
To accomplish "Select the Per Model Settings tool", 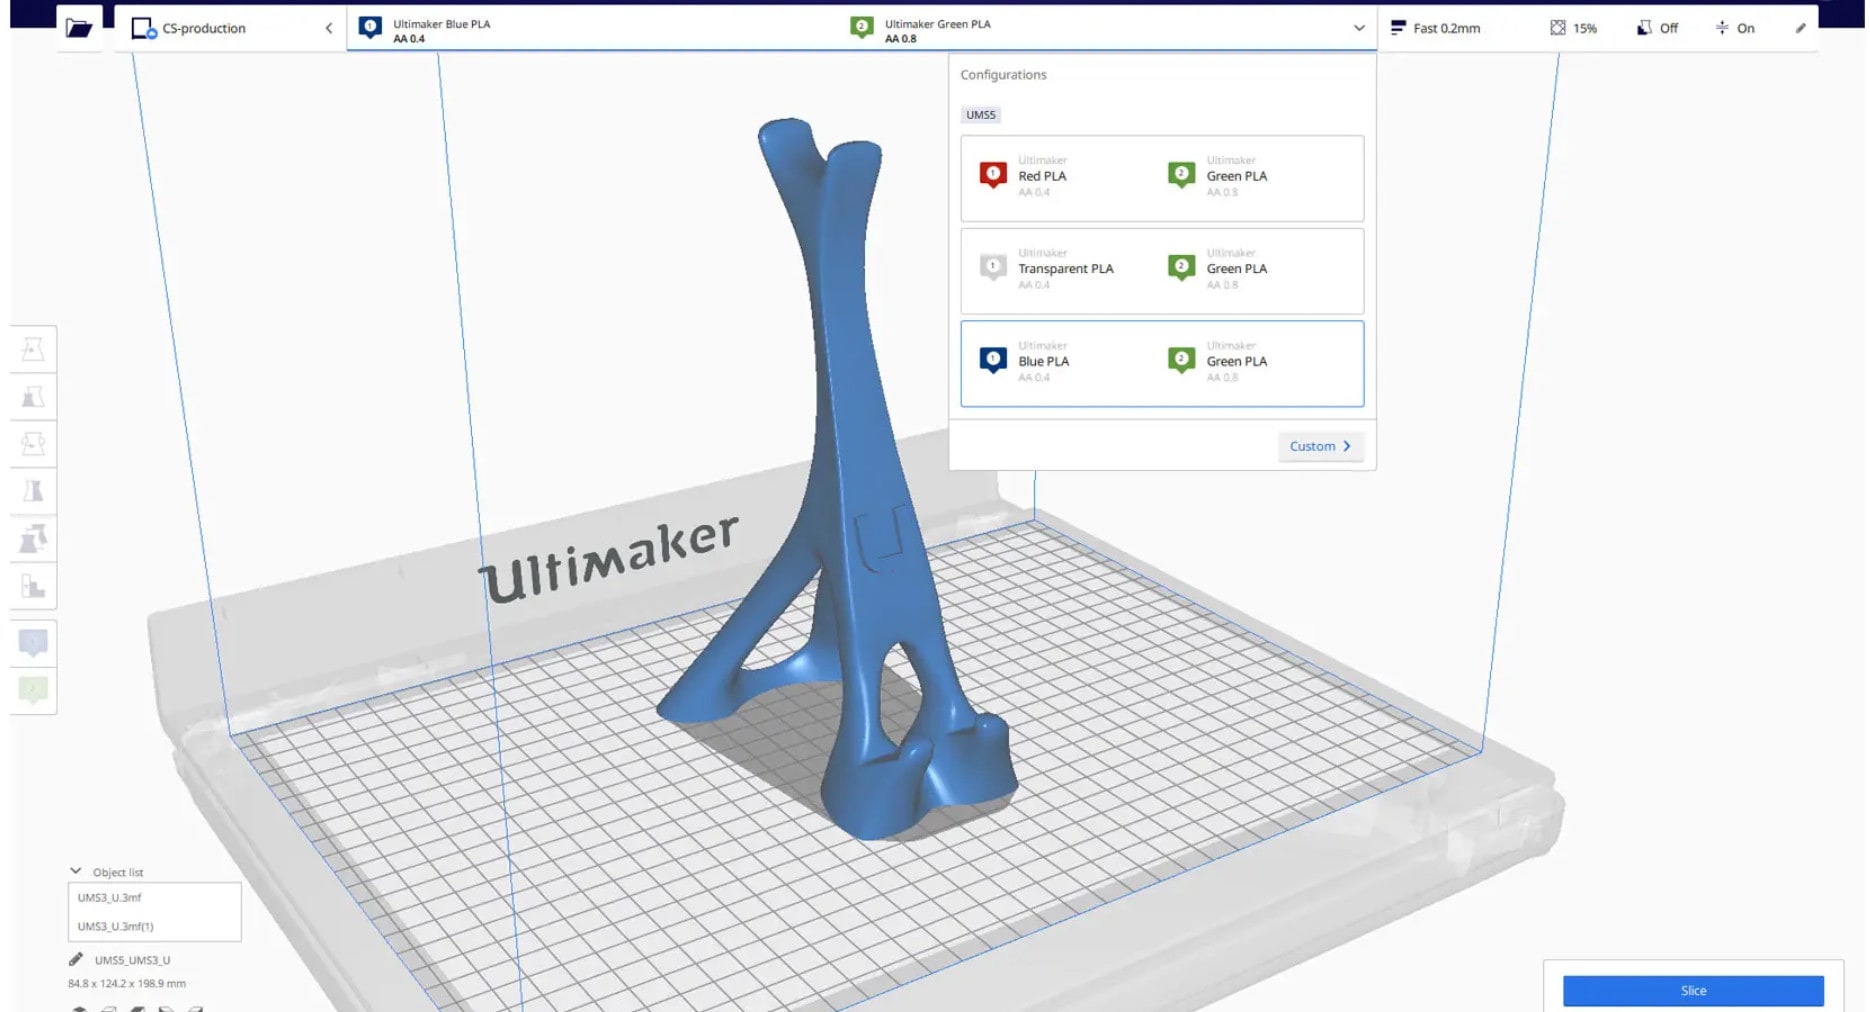I will [x=33, y=539].
